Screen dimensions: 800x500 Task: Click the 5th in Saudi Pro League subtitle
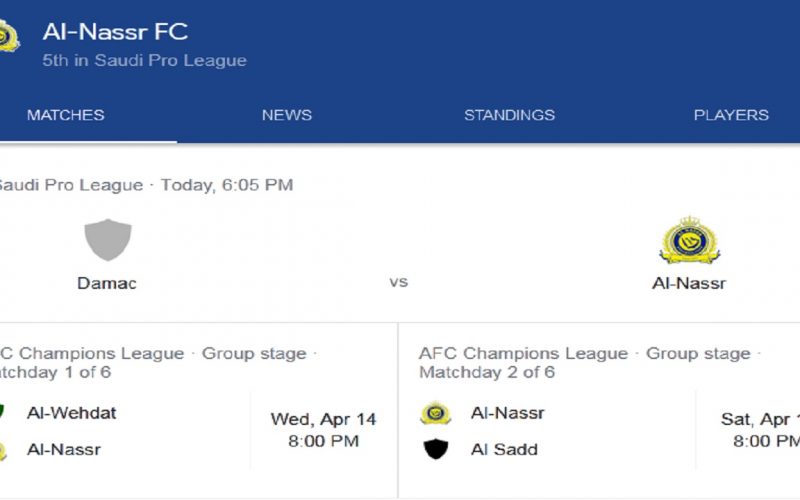pos(144,60)
